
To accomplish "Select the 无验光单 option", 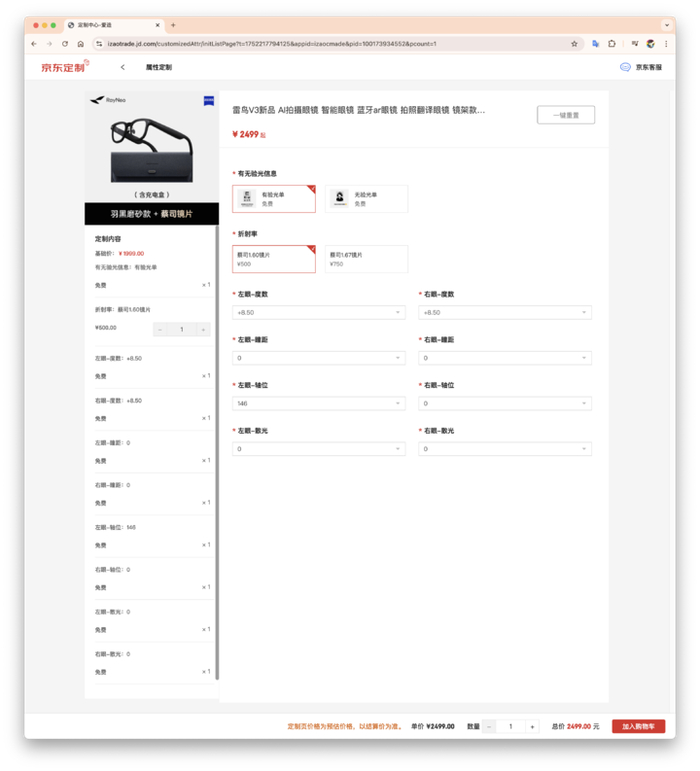I will point(366,199).
